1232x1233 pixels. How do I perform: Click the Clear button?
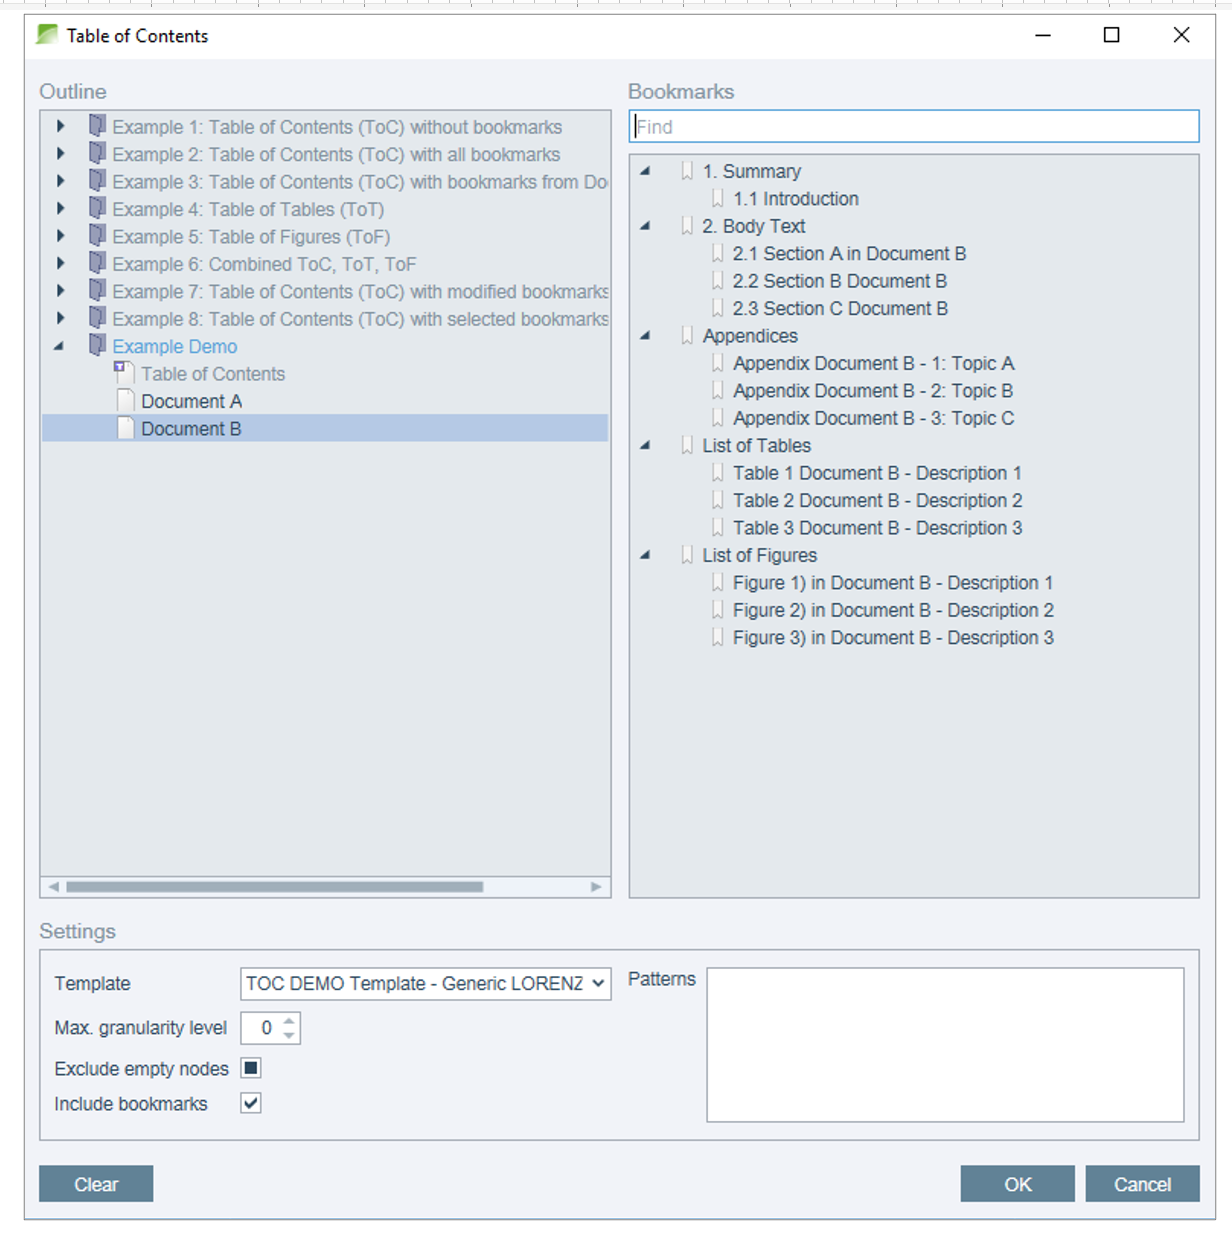coord(96,1184)
